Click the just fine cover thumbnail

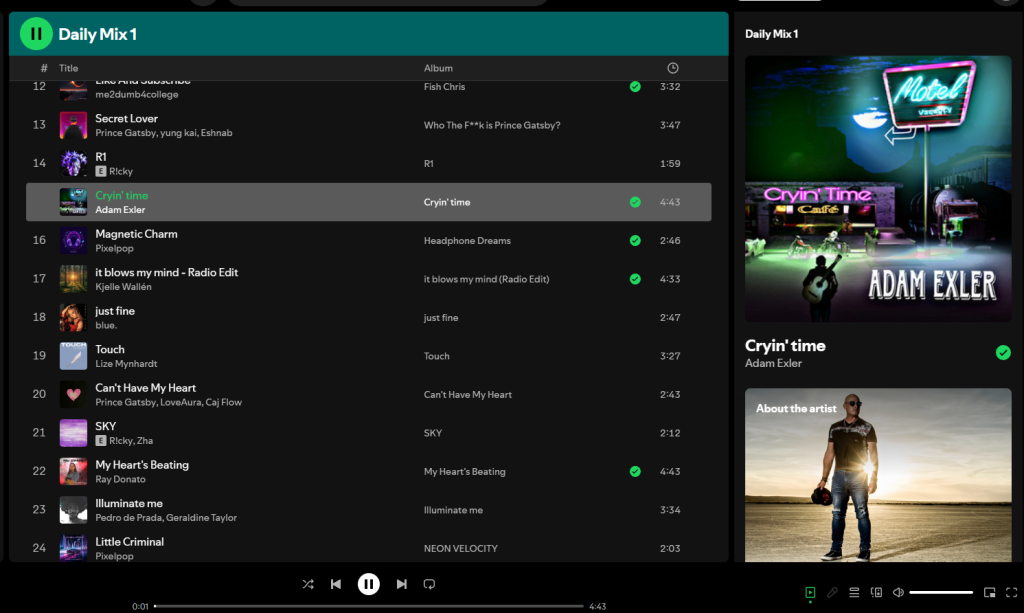click(73, 317)
